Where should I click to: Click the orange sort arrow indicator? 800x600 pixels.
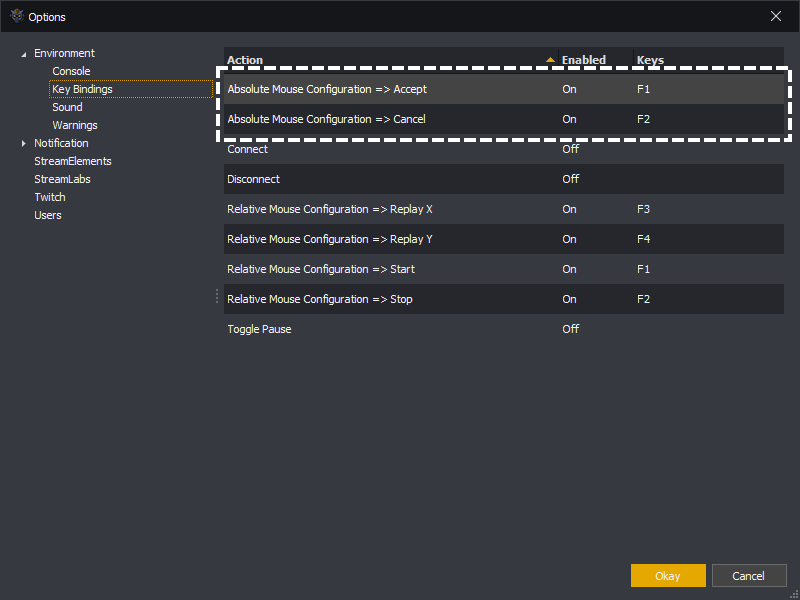click(x=550, y=60)
